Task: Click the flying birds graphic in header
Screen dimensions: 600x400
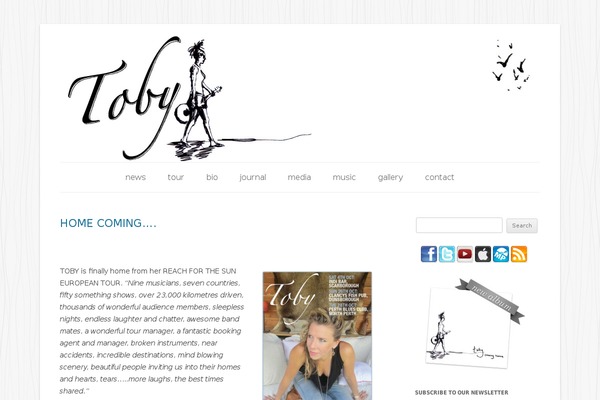Action: coord(511,65)
